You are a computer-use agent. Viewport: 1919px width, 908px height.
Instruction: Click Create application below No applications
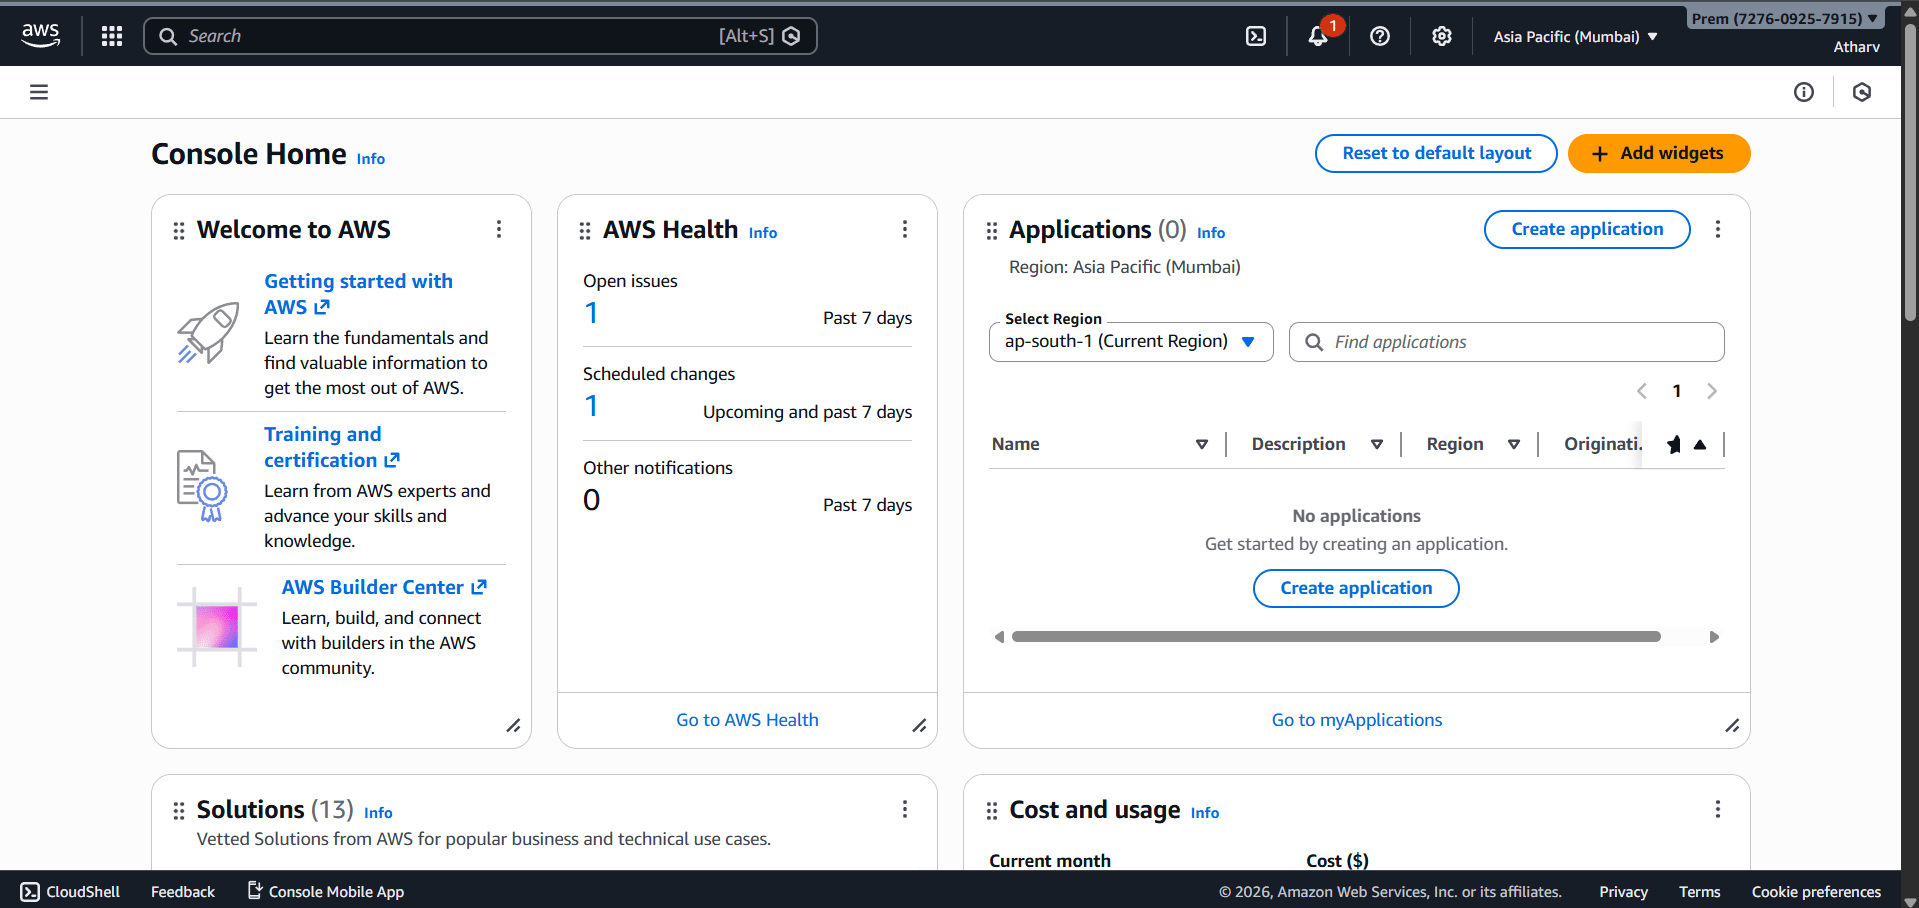1356,588
